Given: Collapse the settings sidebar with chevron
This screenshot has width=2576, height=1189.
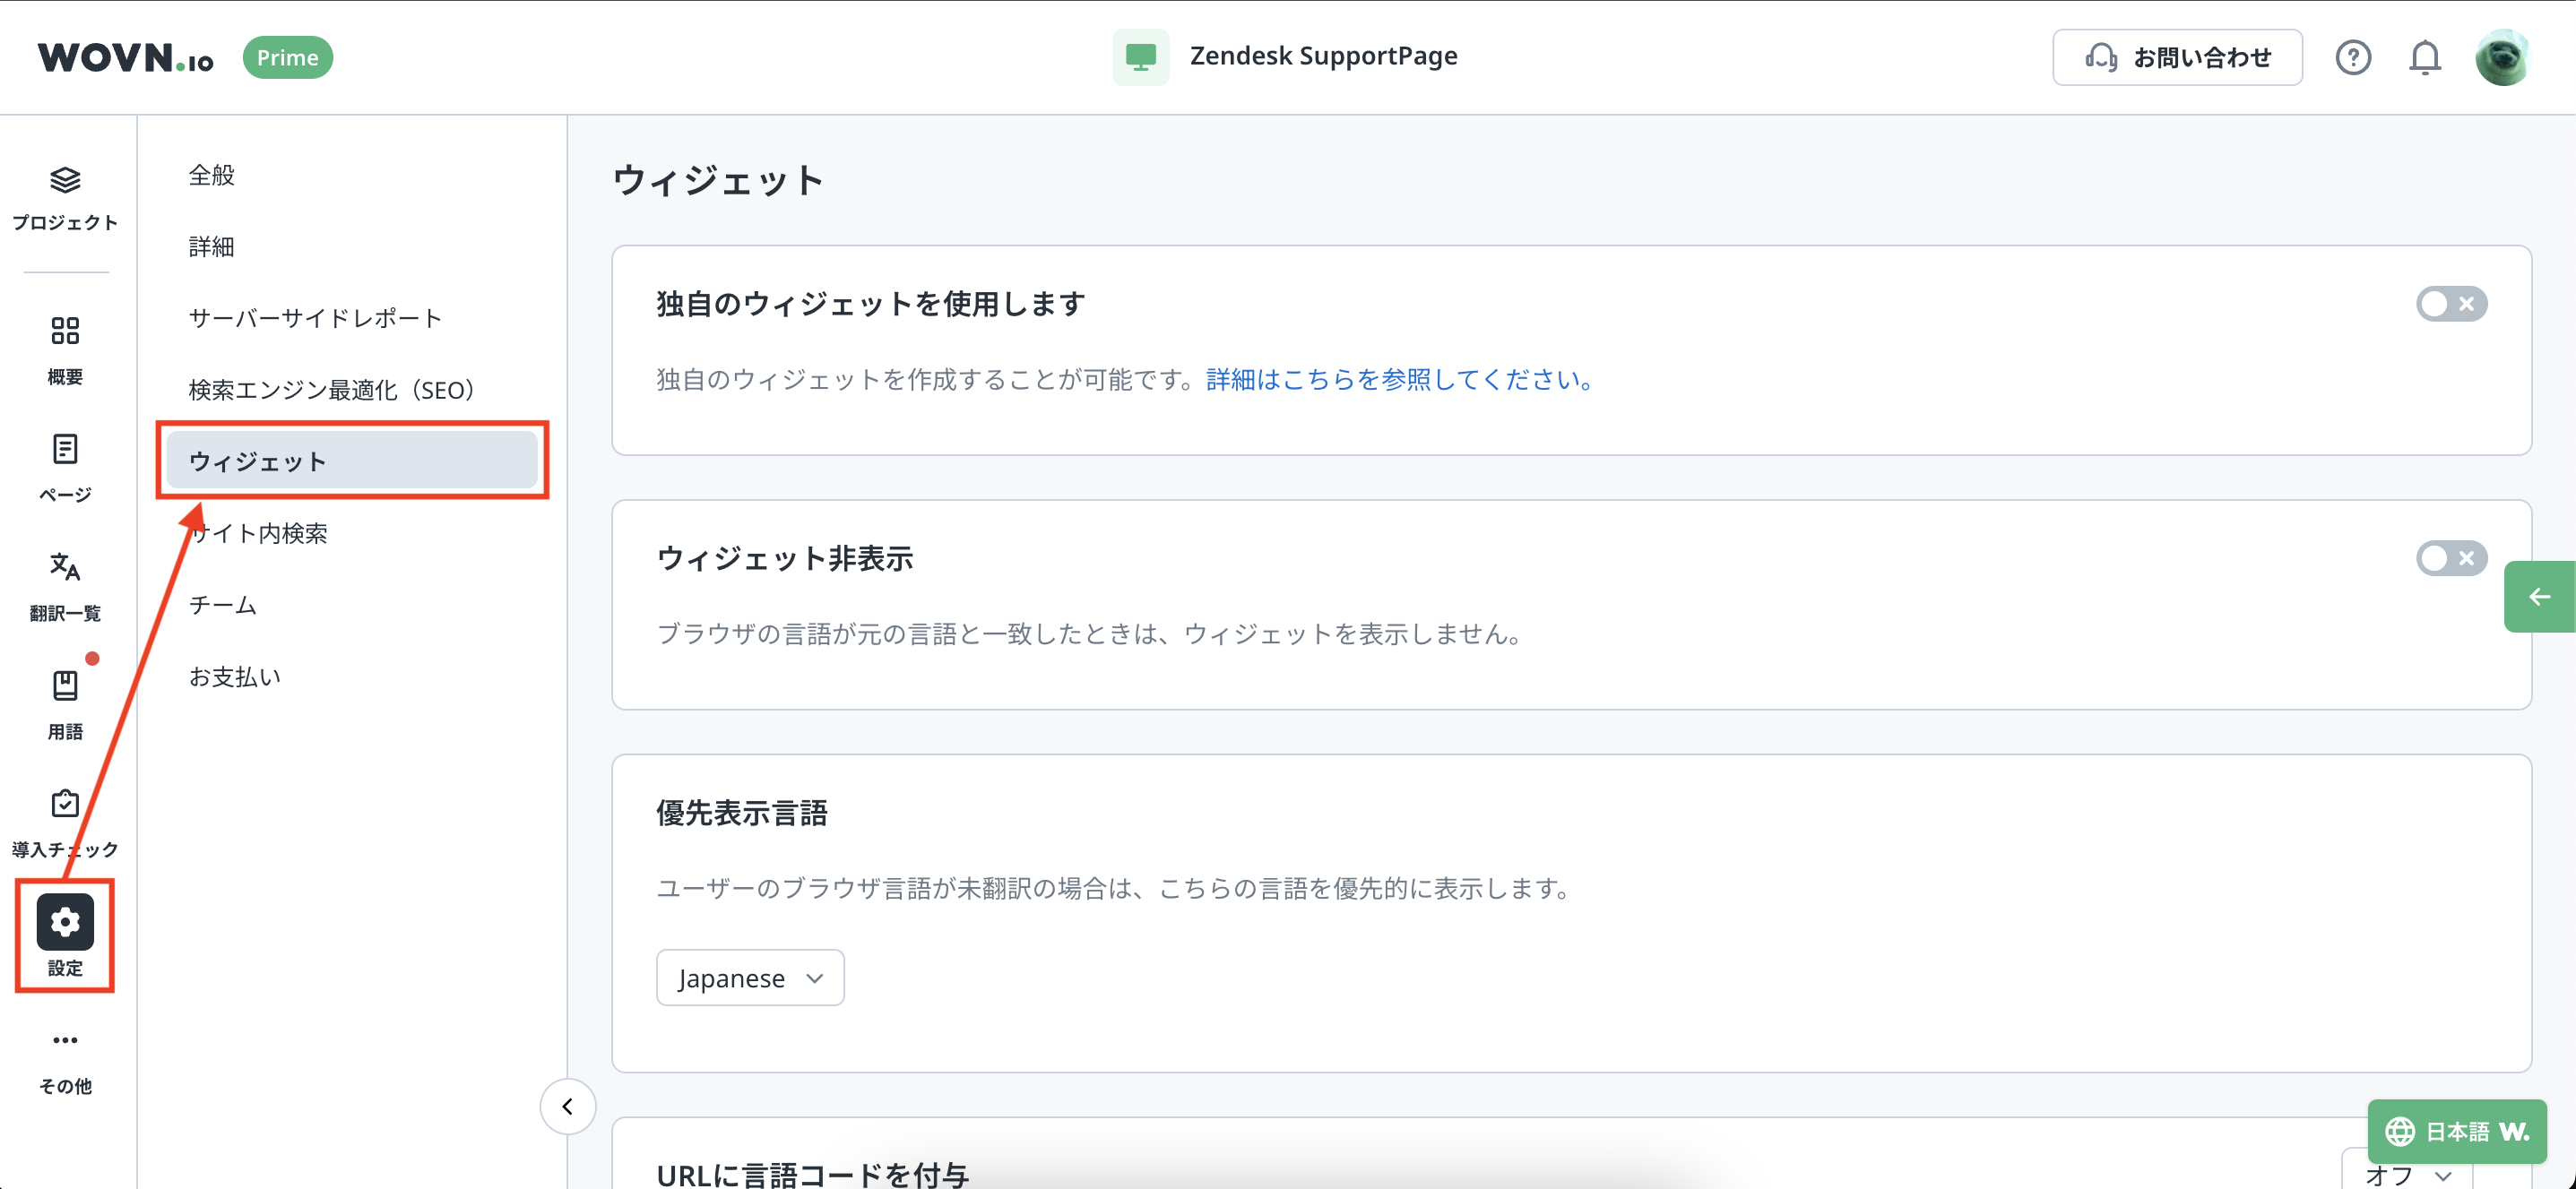Looking at the screenshot, I should pos(568,1107).
